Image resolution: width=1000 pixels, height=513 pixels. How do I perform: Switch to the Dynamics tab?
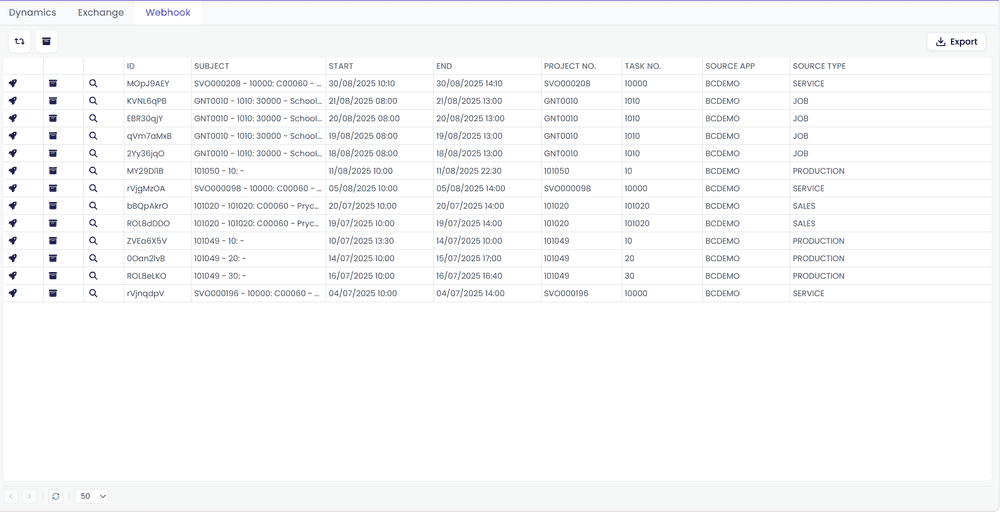pos(33,13)
